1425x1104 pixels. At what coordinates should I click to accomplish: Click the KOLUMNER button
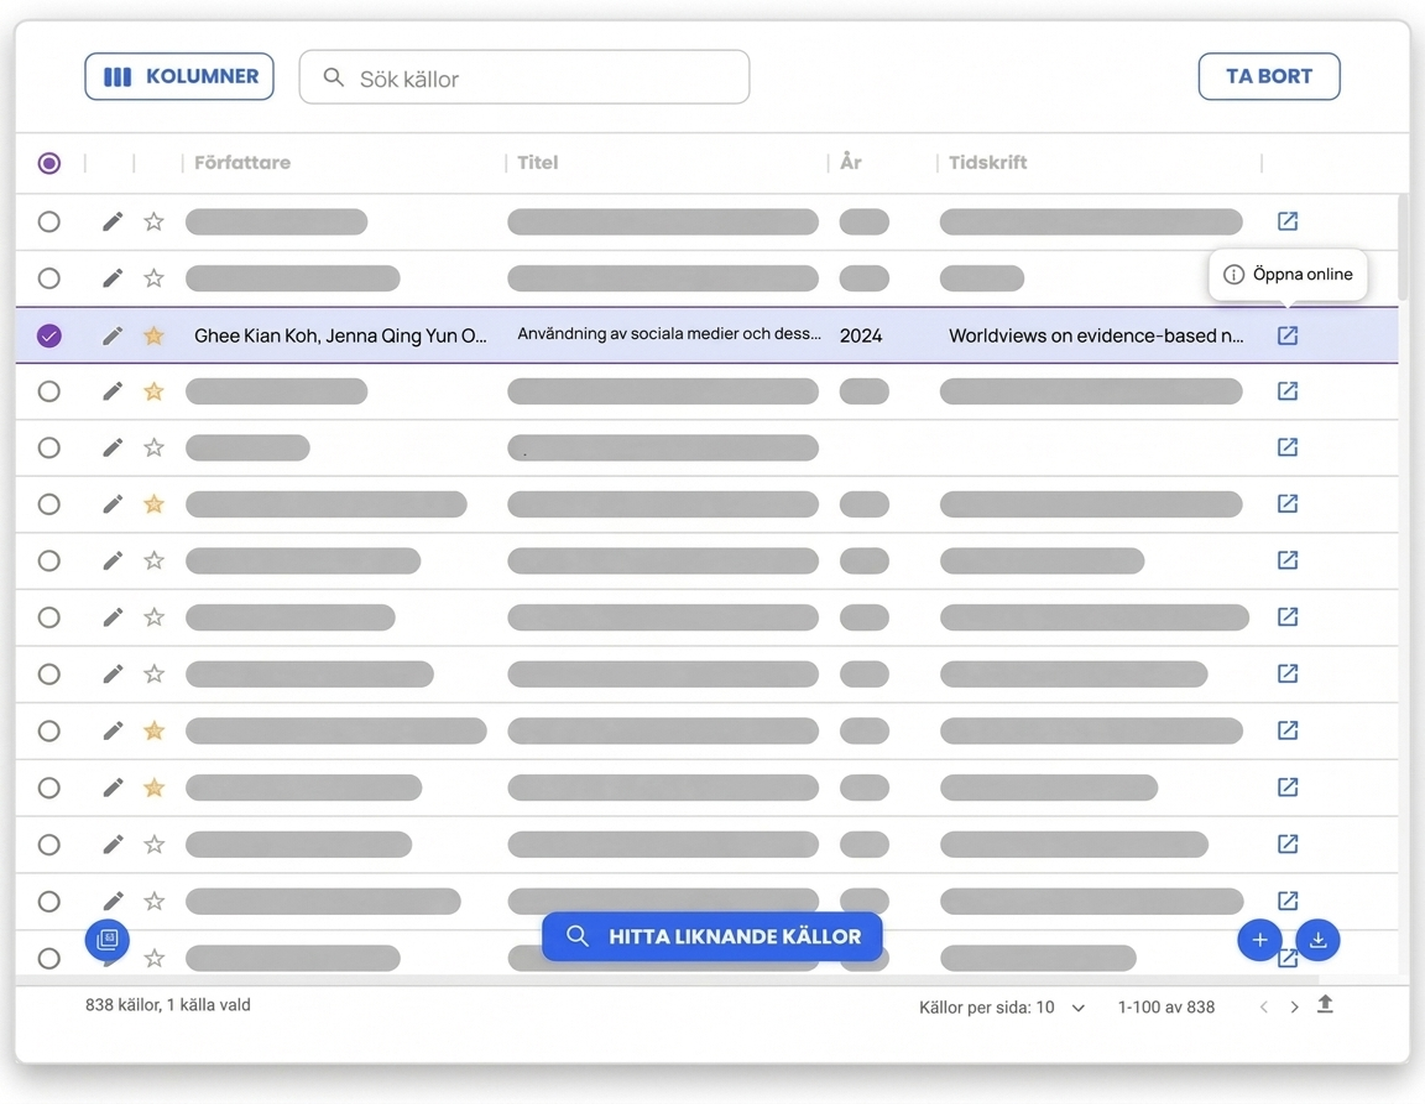(179, 77)
